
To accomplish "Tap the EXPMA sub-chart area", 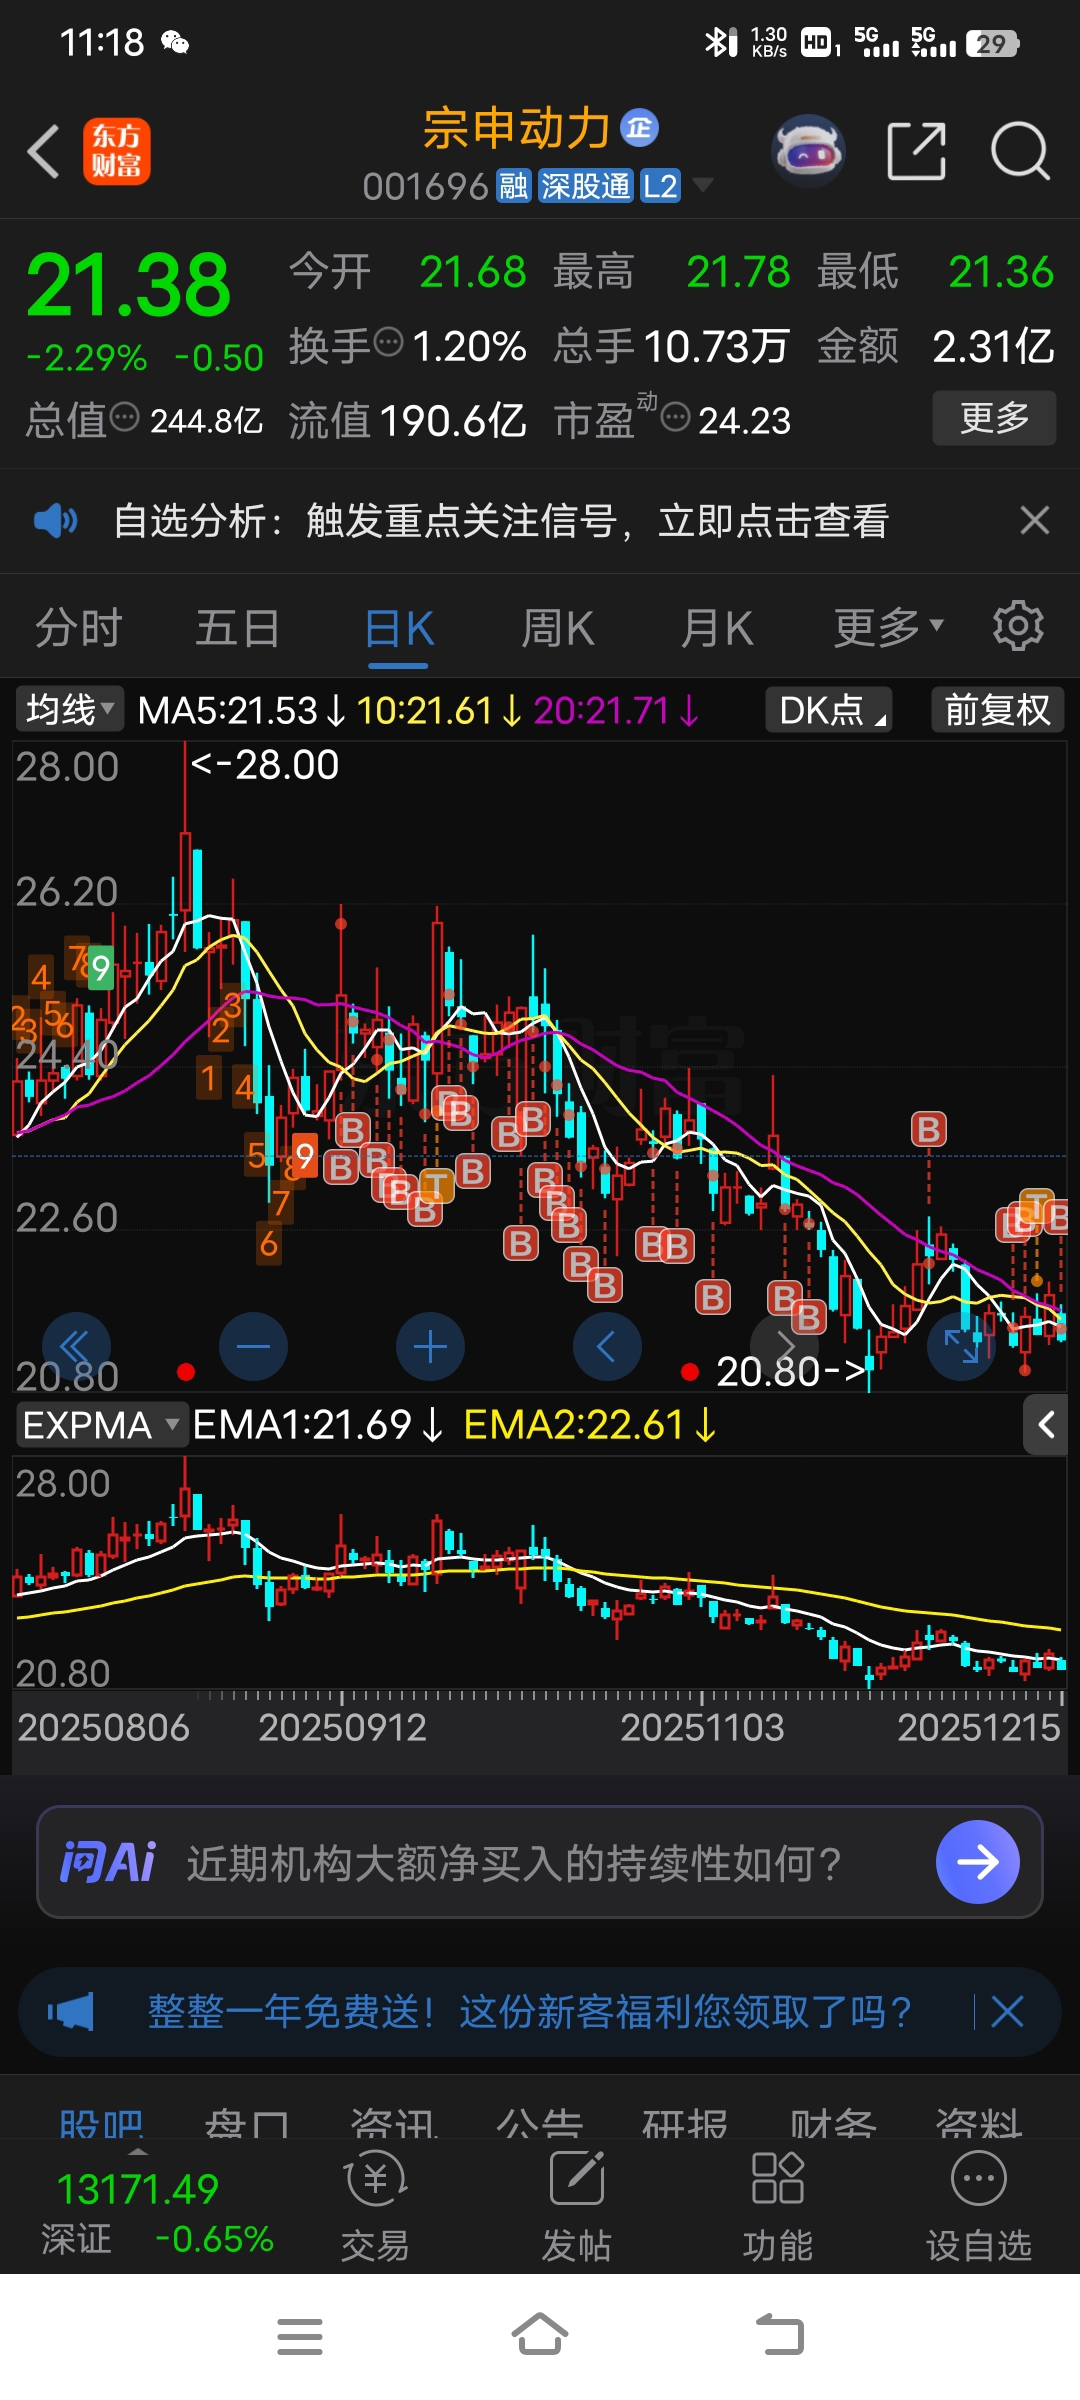I will 540,1573.
